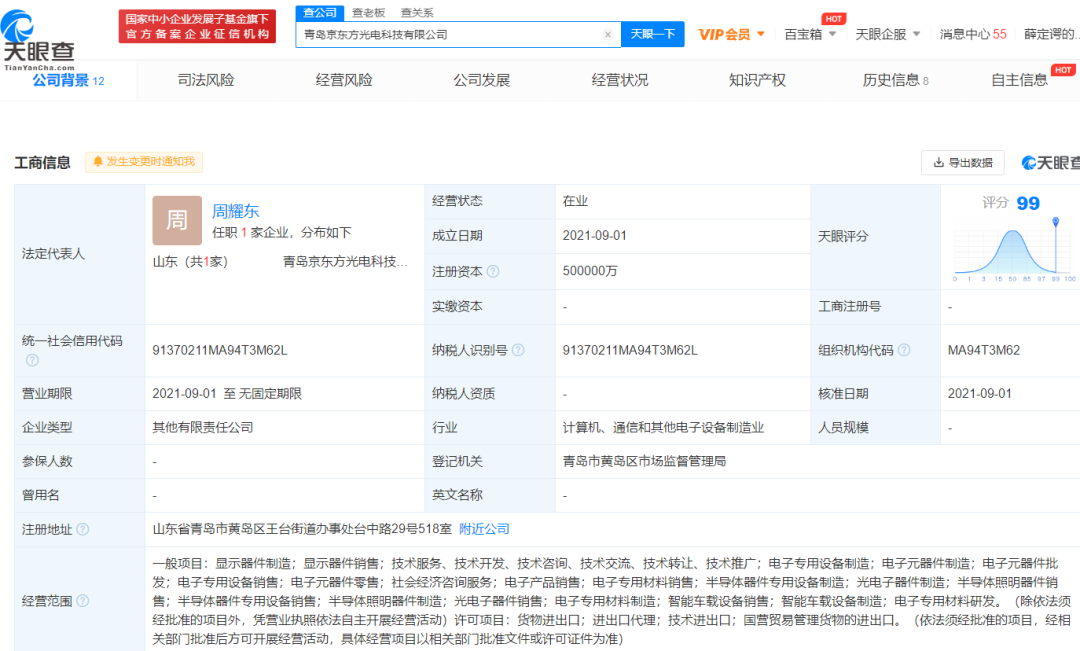
Task: Click the 青岛京东方光电科技... company link
Action: [x=345, y=262]
